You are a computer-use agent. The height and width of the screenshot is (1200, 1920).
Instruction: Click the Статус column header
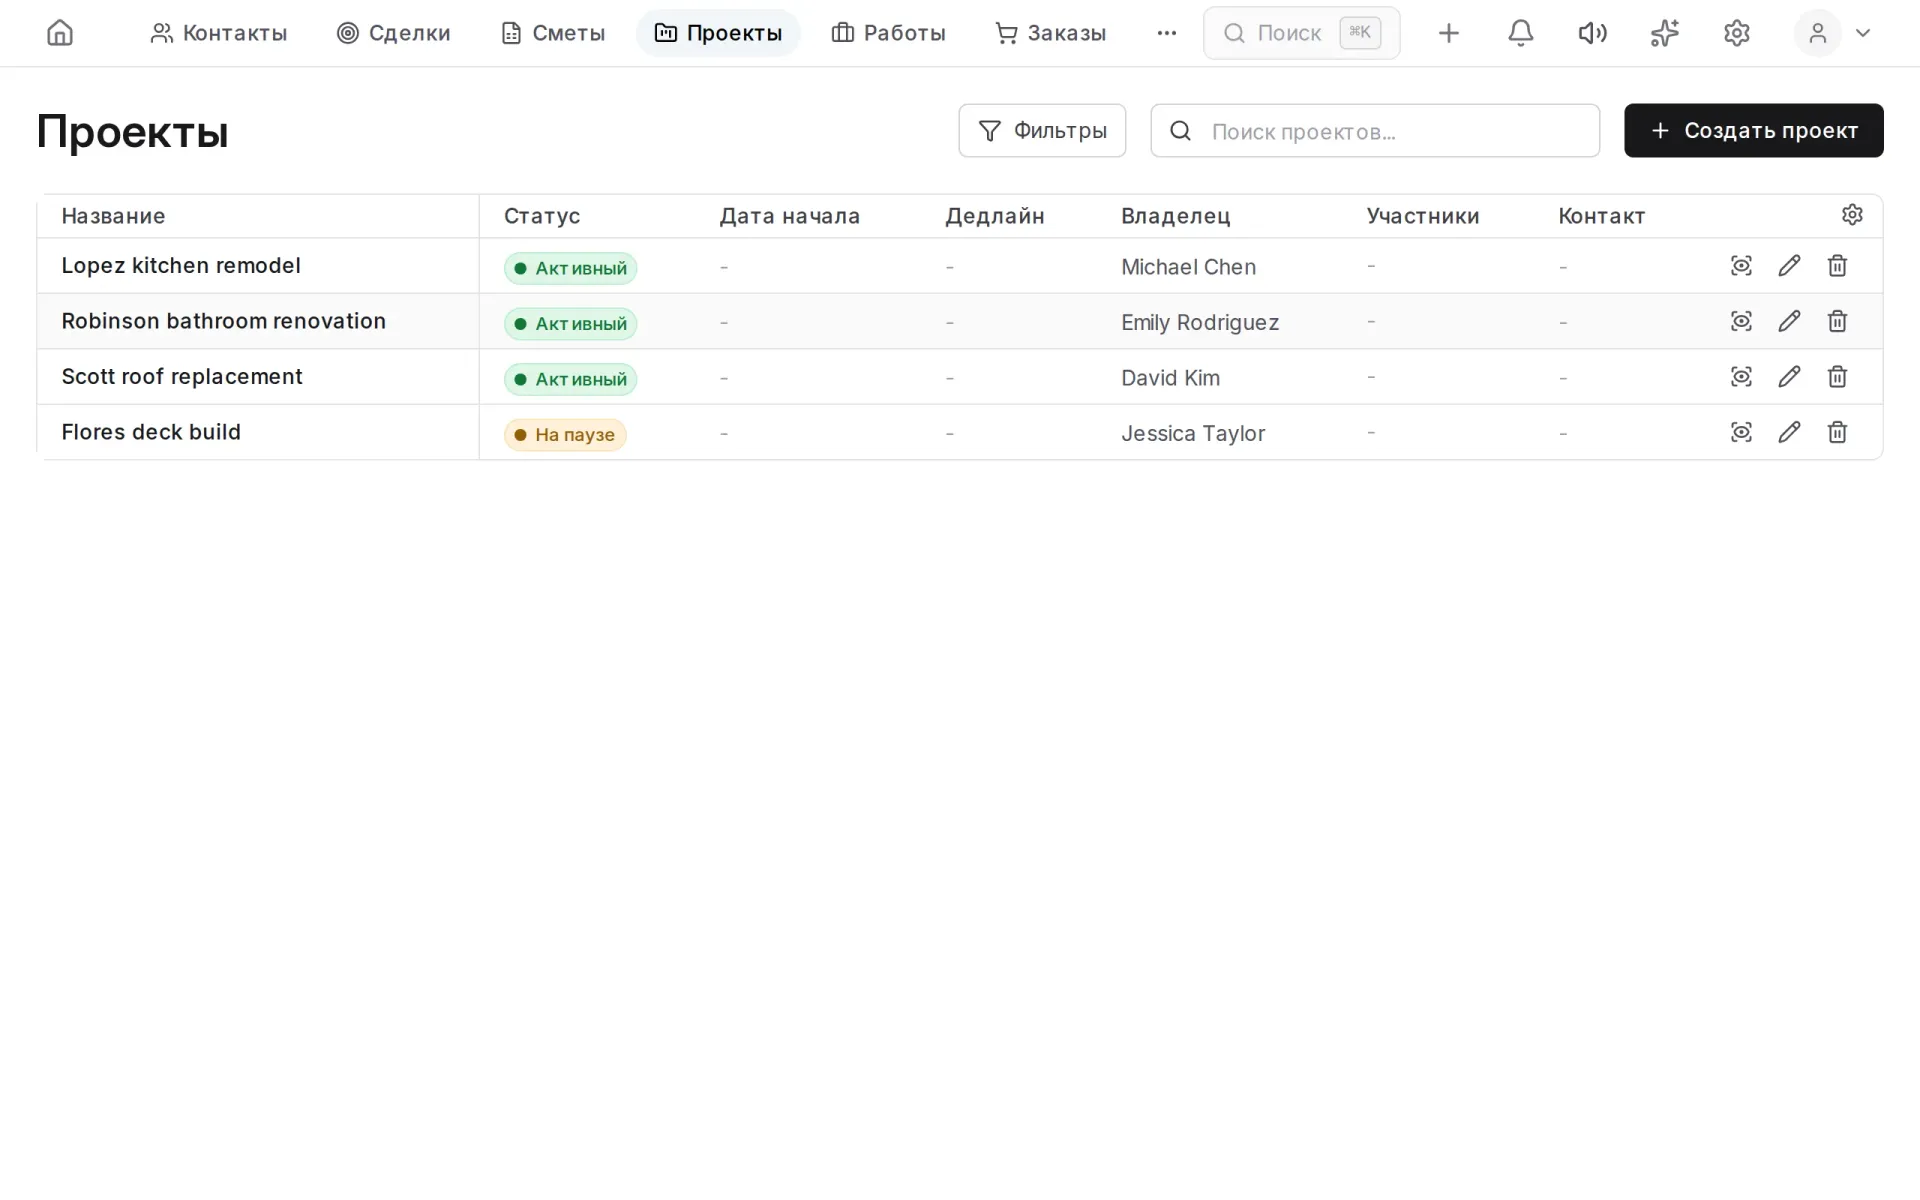pos(542,216)
